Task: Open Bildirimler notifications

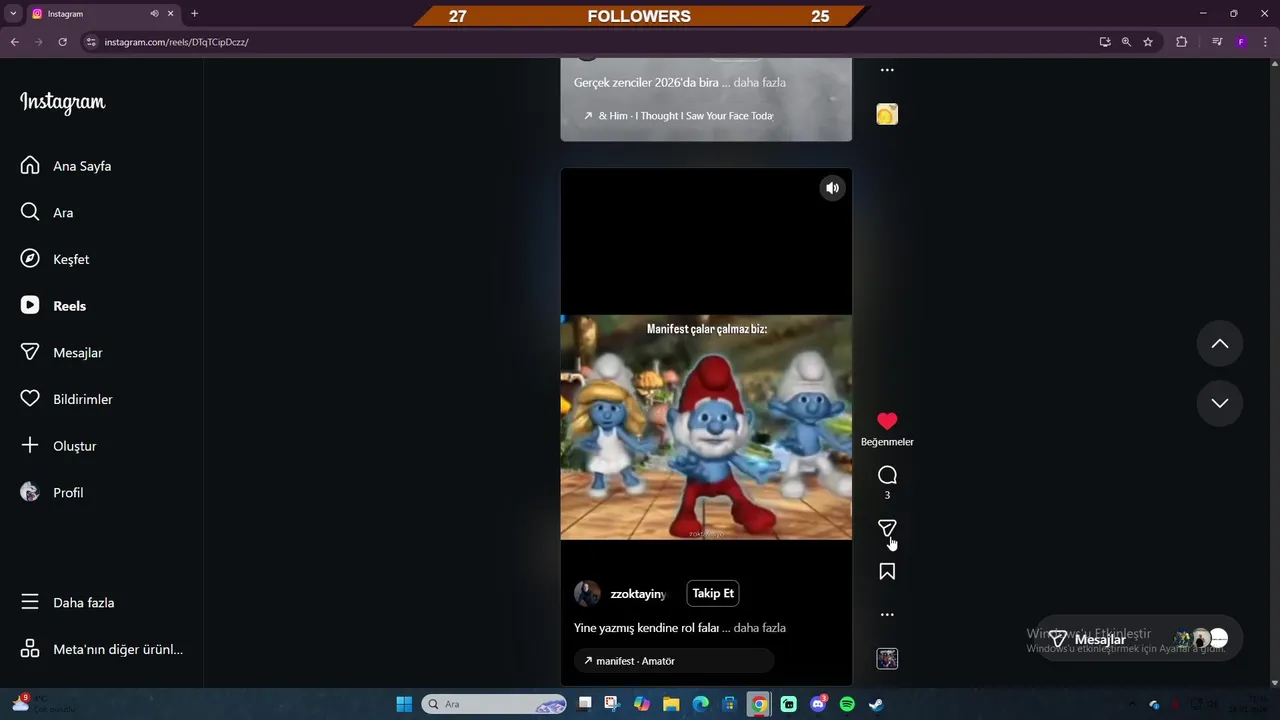Action: [67, 399]
